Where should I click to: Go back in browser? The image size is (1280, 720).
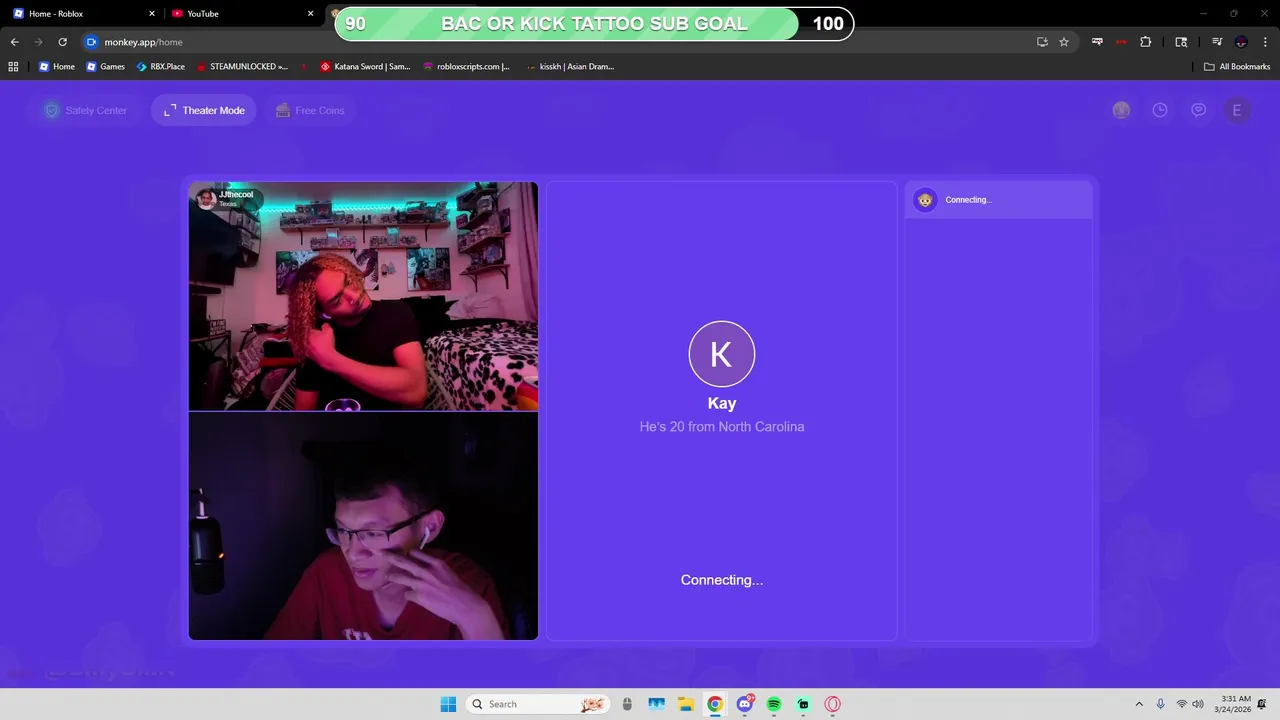tap(14, 42)
